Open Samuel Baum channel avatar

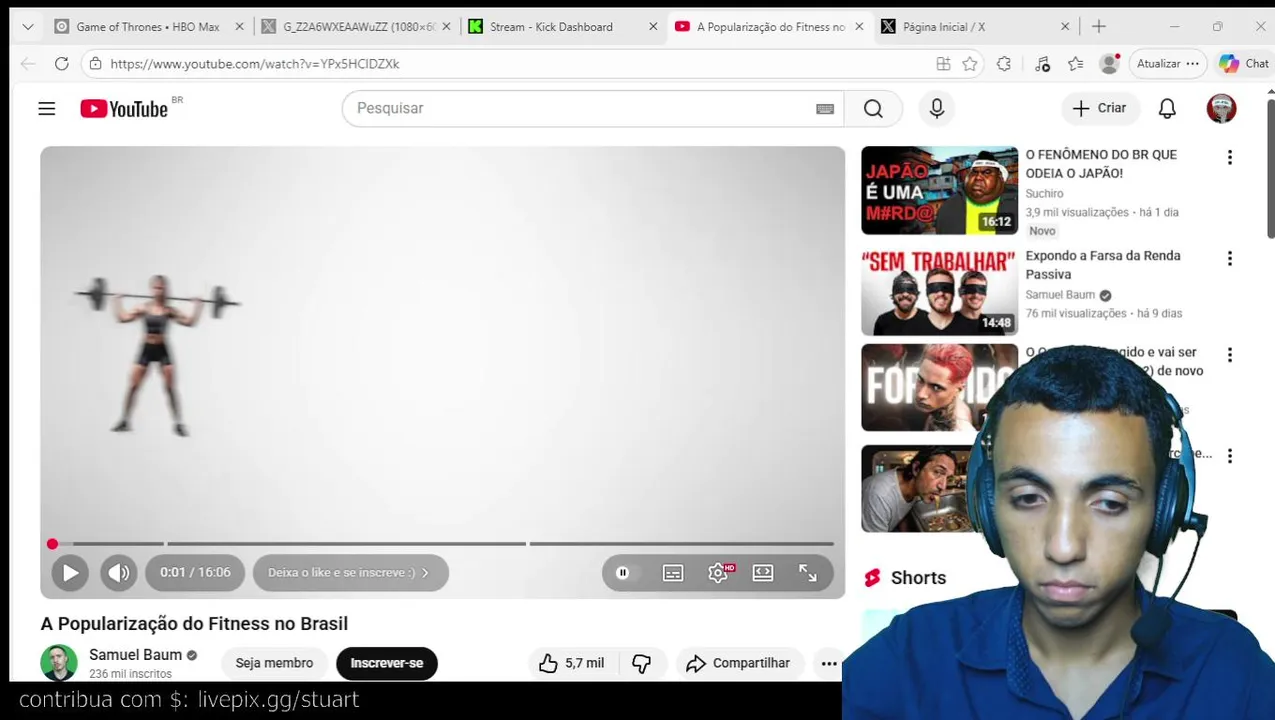pyautogui.click(x=59, y=663)
